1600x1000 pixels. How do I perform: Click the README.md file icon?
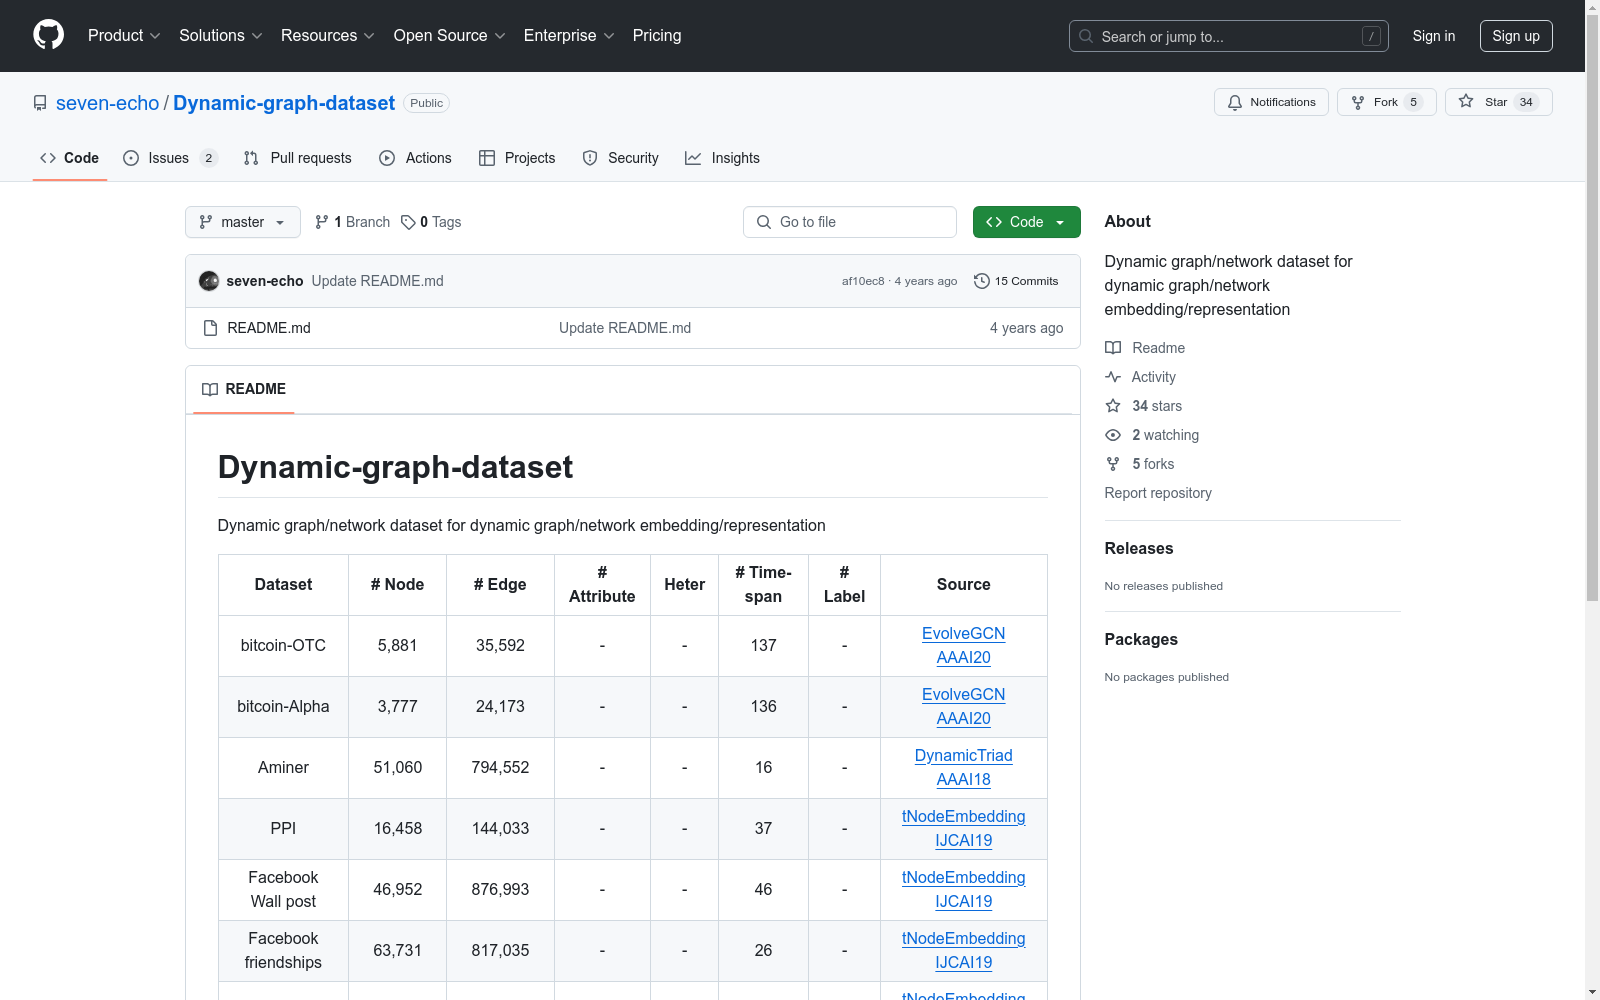pos(210,328)
